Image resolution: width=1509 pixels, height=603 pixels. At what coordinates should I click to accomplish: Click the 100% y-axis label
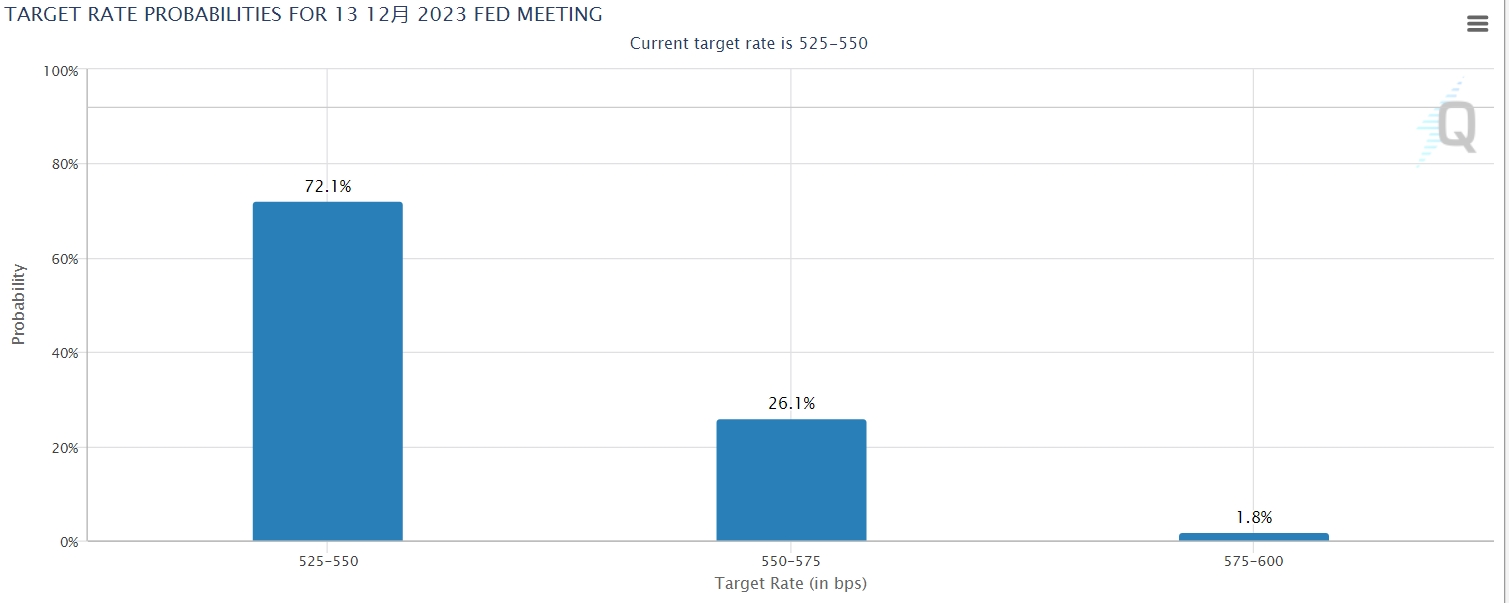coord(61,71)
